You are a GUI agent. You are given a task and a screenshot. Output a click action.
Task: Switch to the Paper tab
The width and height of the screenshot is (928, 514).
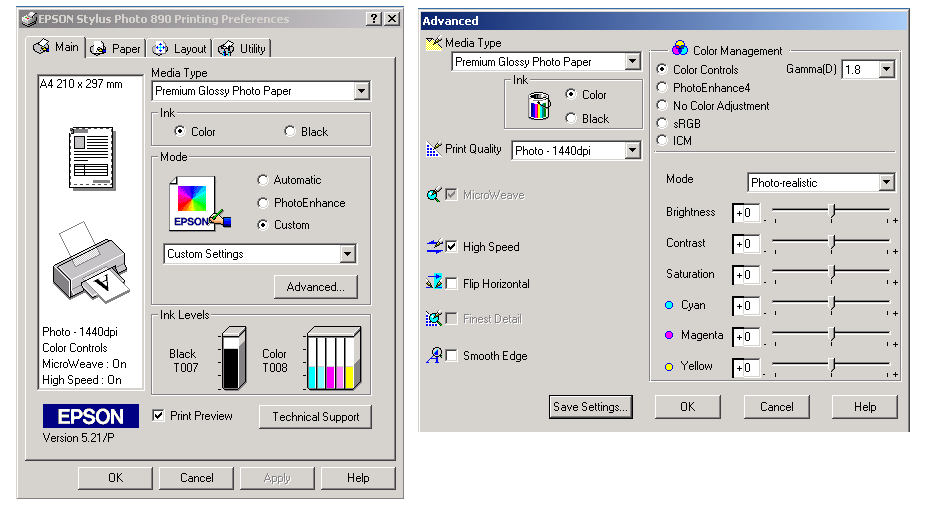click(117, 49)
